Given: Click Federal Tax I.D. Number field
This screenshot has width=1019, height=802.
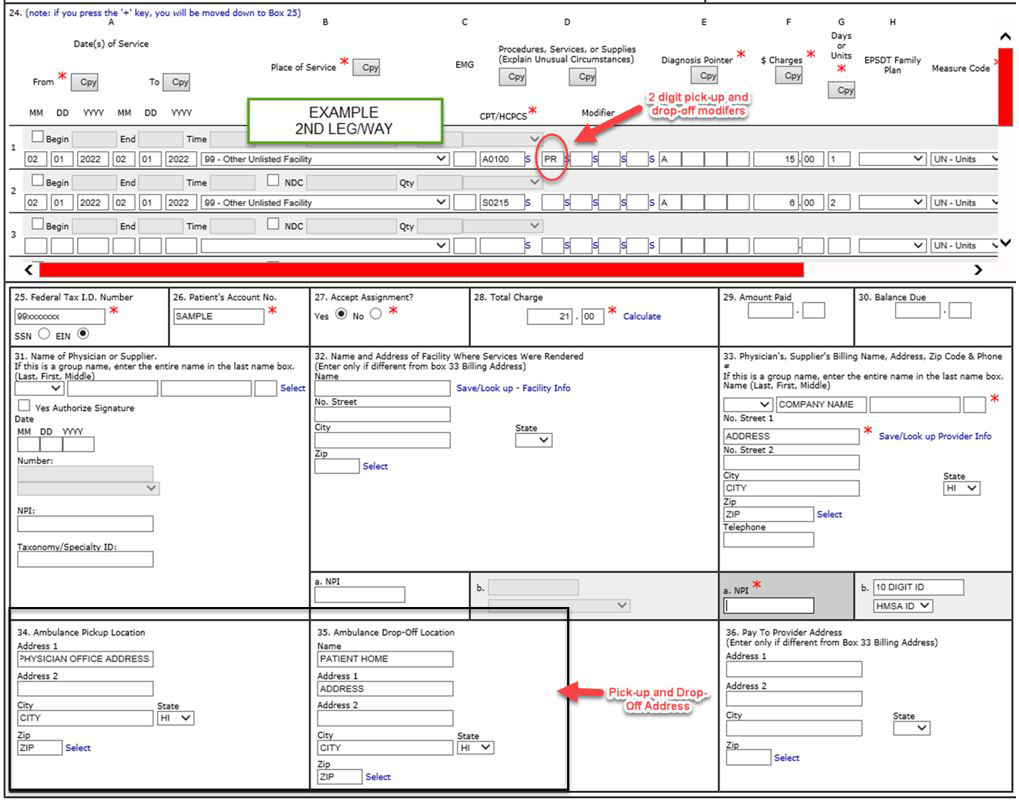Looking at the screenshot, I should (x=60, y=317).
